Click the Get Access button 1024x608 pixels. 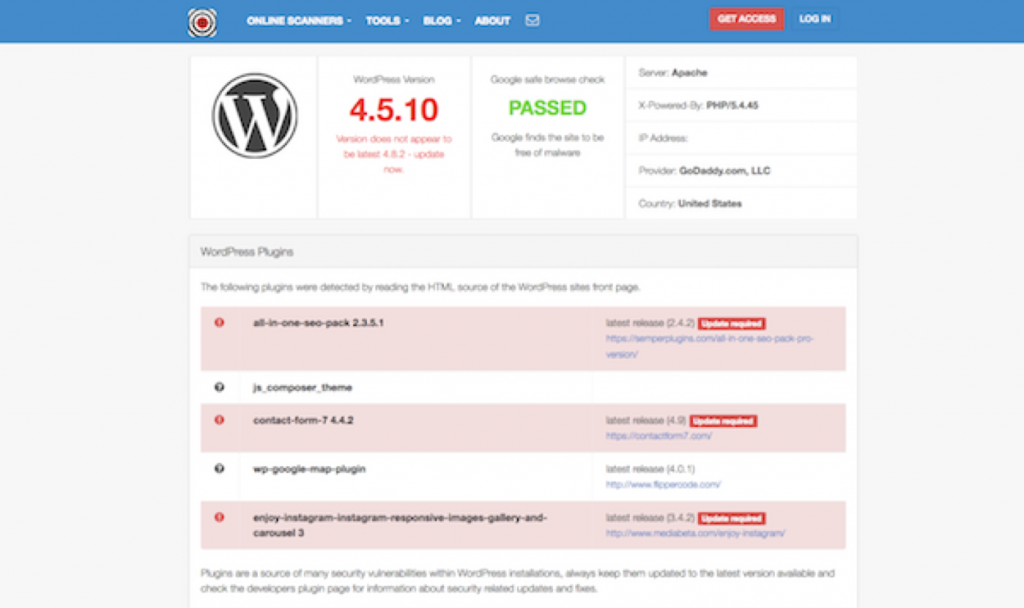(x=746, y=19)
